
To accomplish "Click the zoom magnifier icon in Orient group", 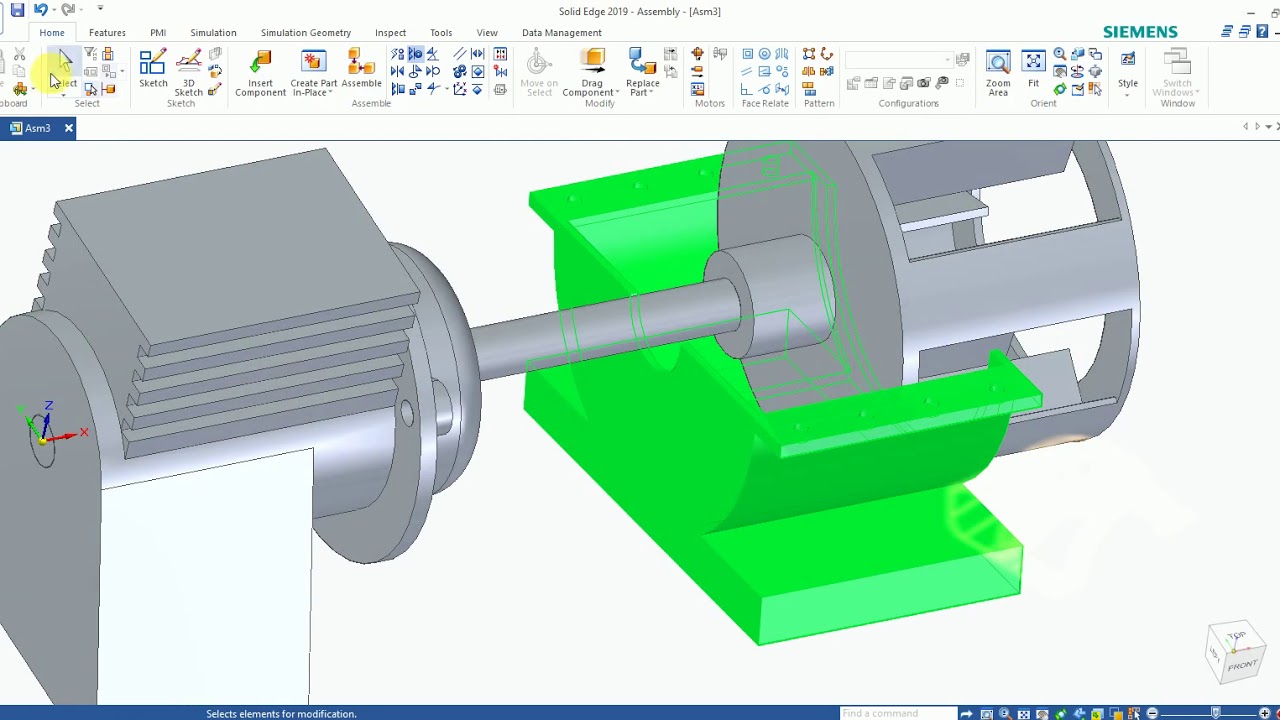I will click(x=1059, y=54).
